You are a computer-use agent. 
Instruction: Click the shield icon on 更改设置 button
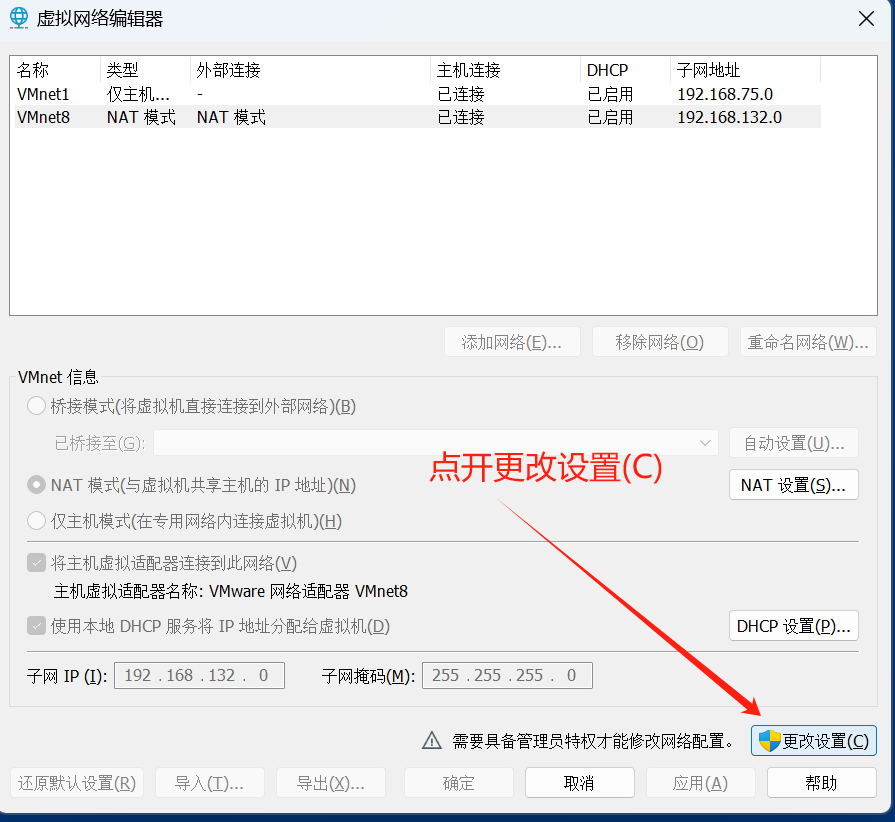pyautogui.click(x=768, y=741)
